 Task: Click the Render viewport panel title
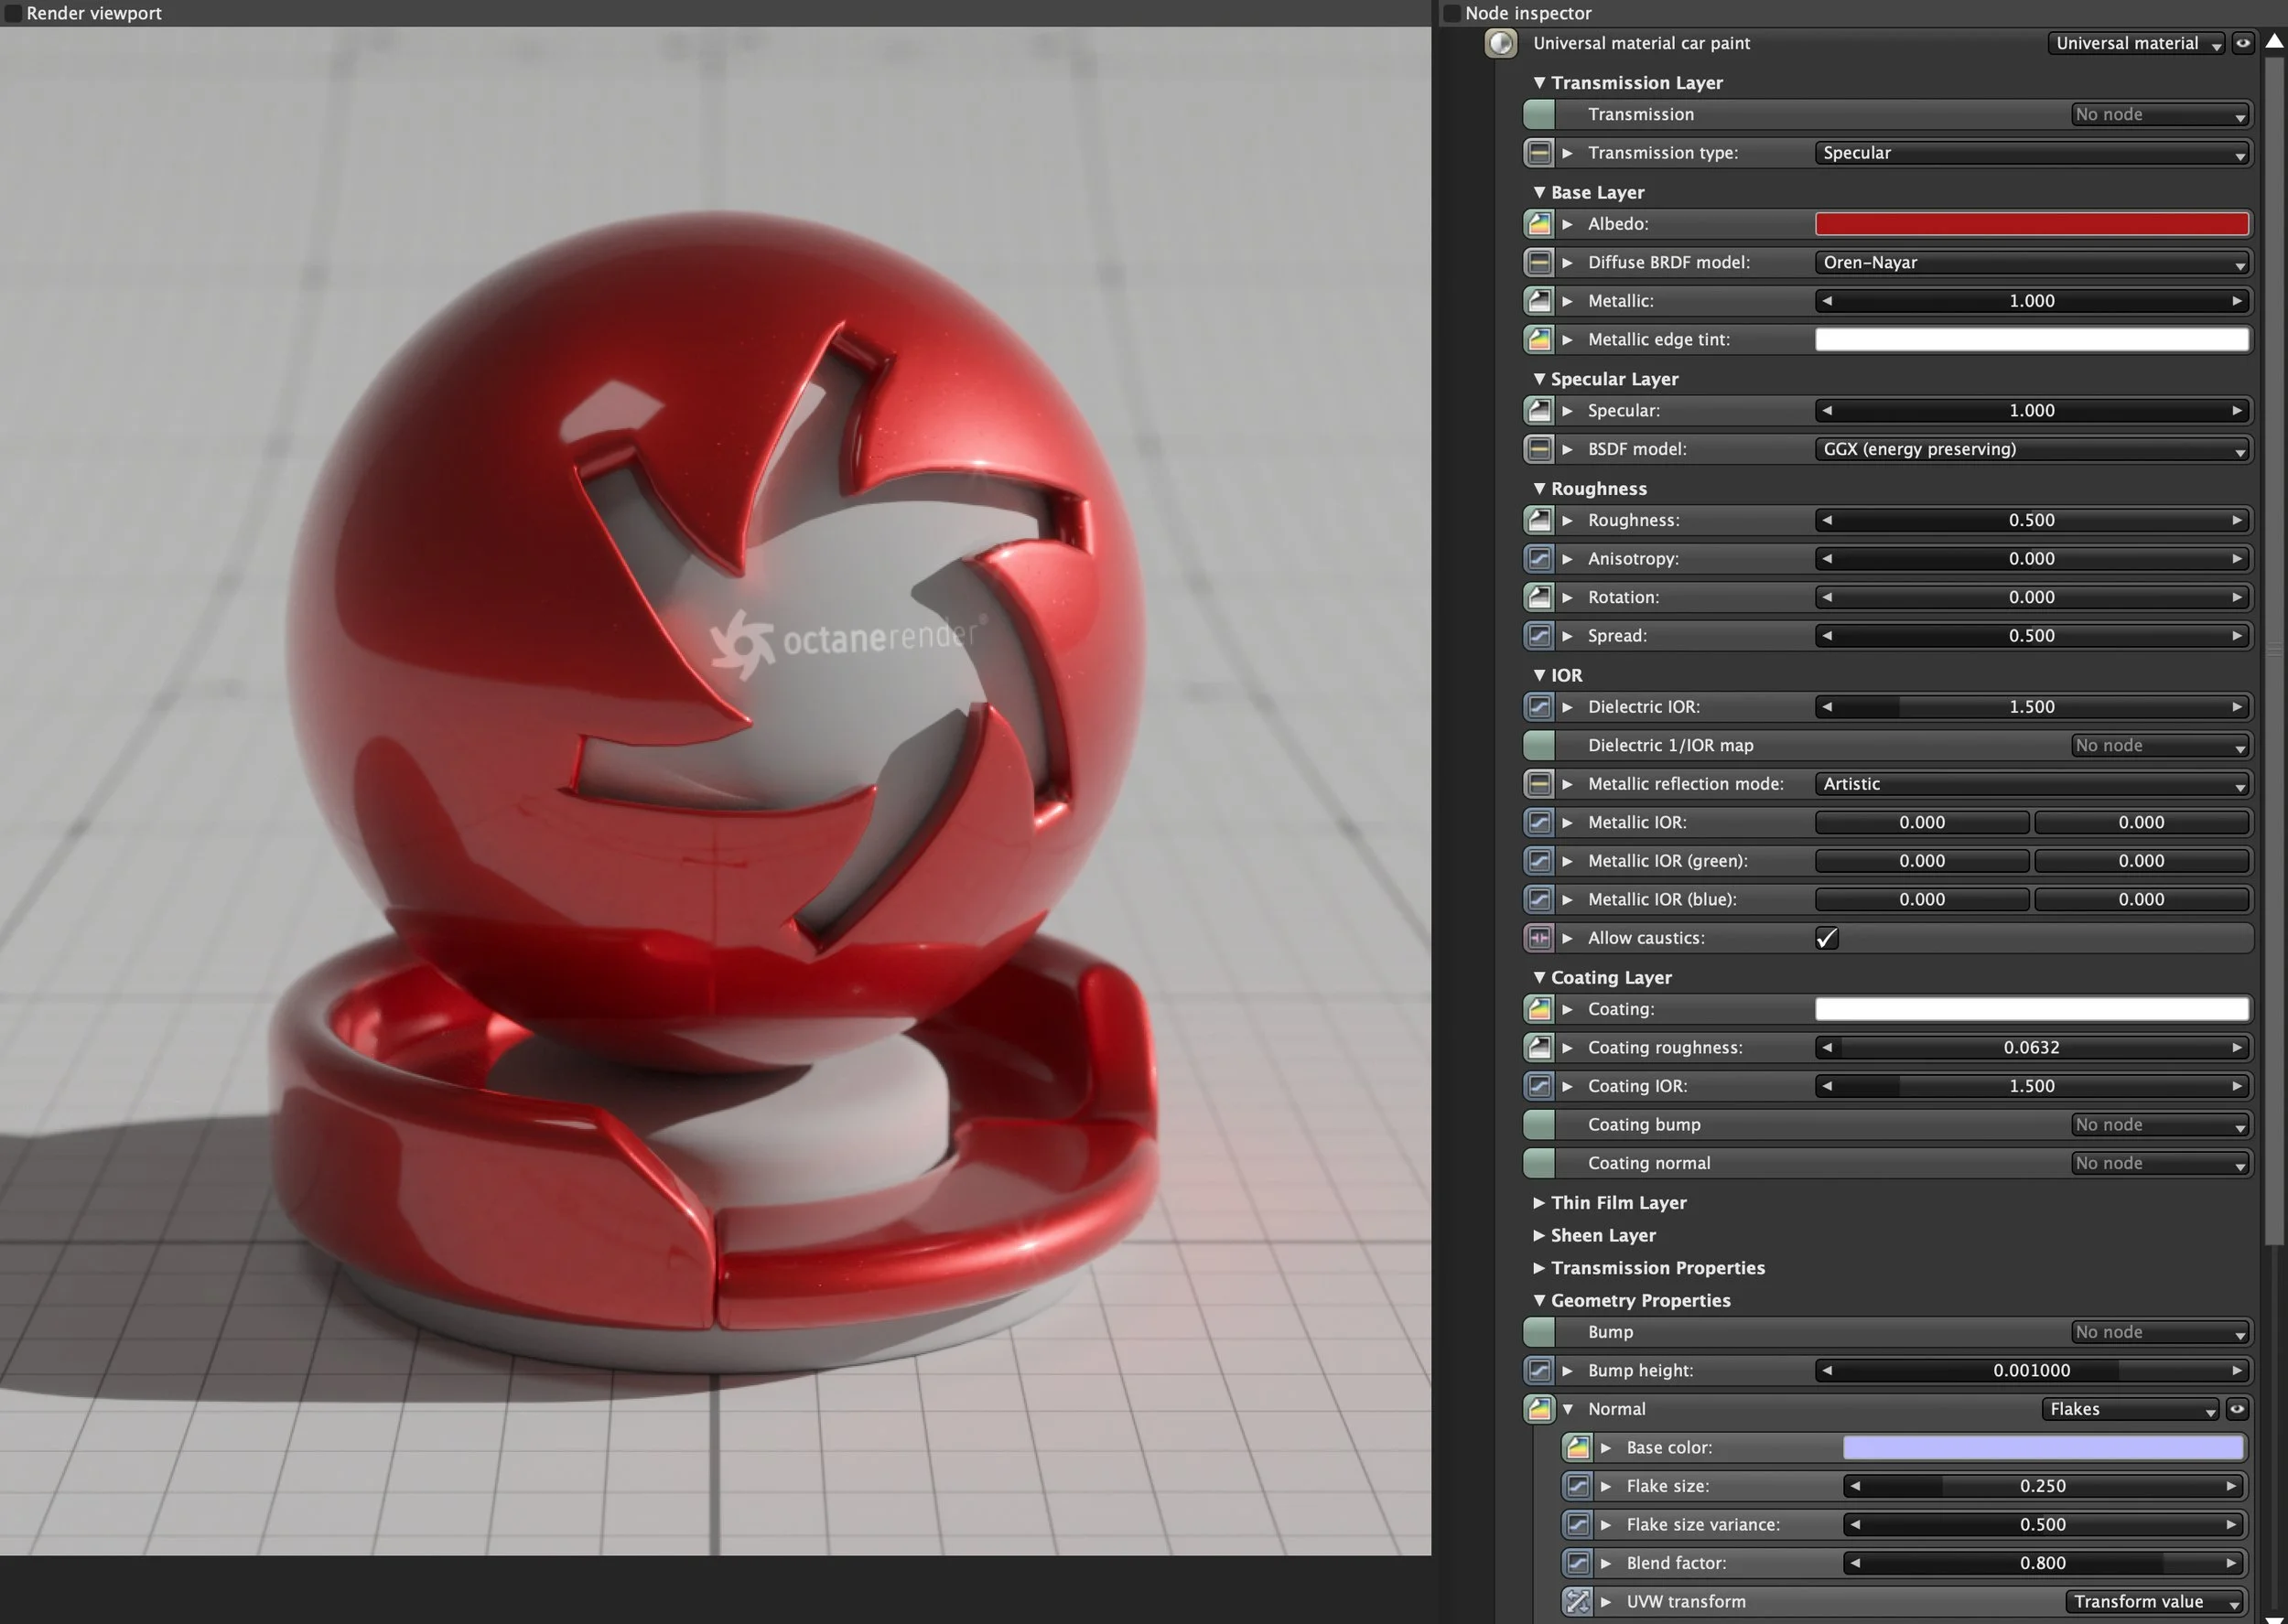click(93, 13)
